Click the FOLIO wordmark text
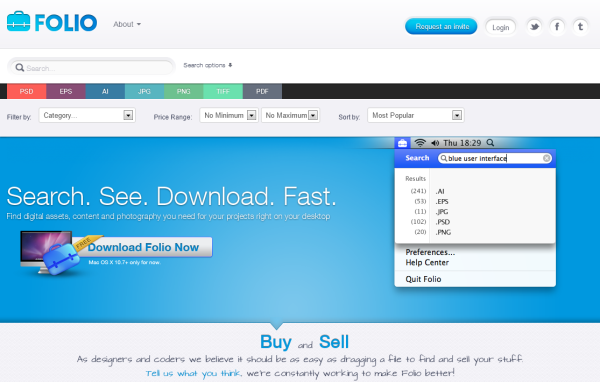600x382 pixels. click(x=66, y=23)
